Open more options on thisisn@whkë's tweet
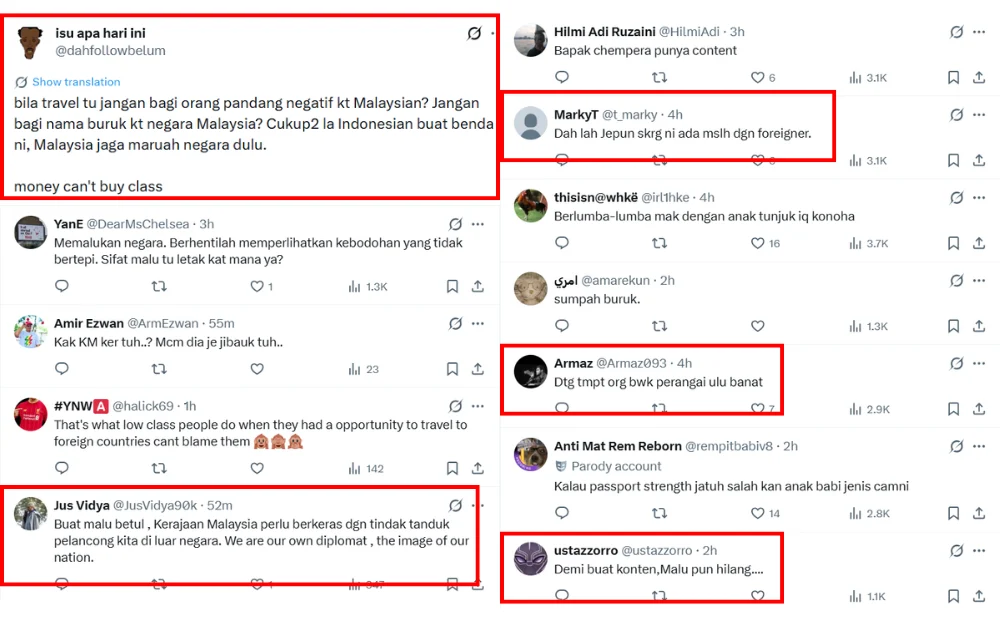 click(979, 198)
